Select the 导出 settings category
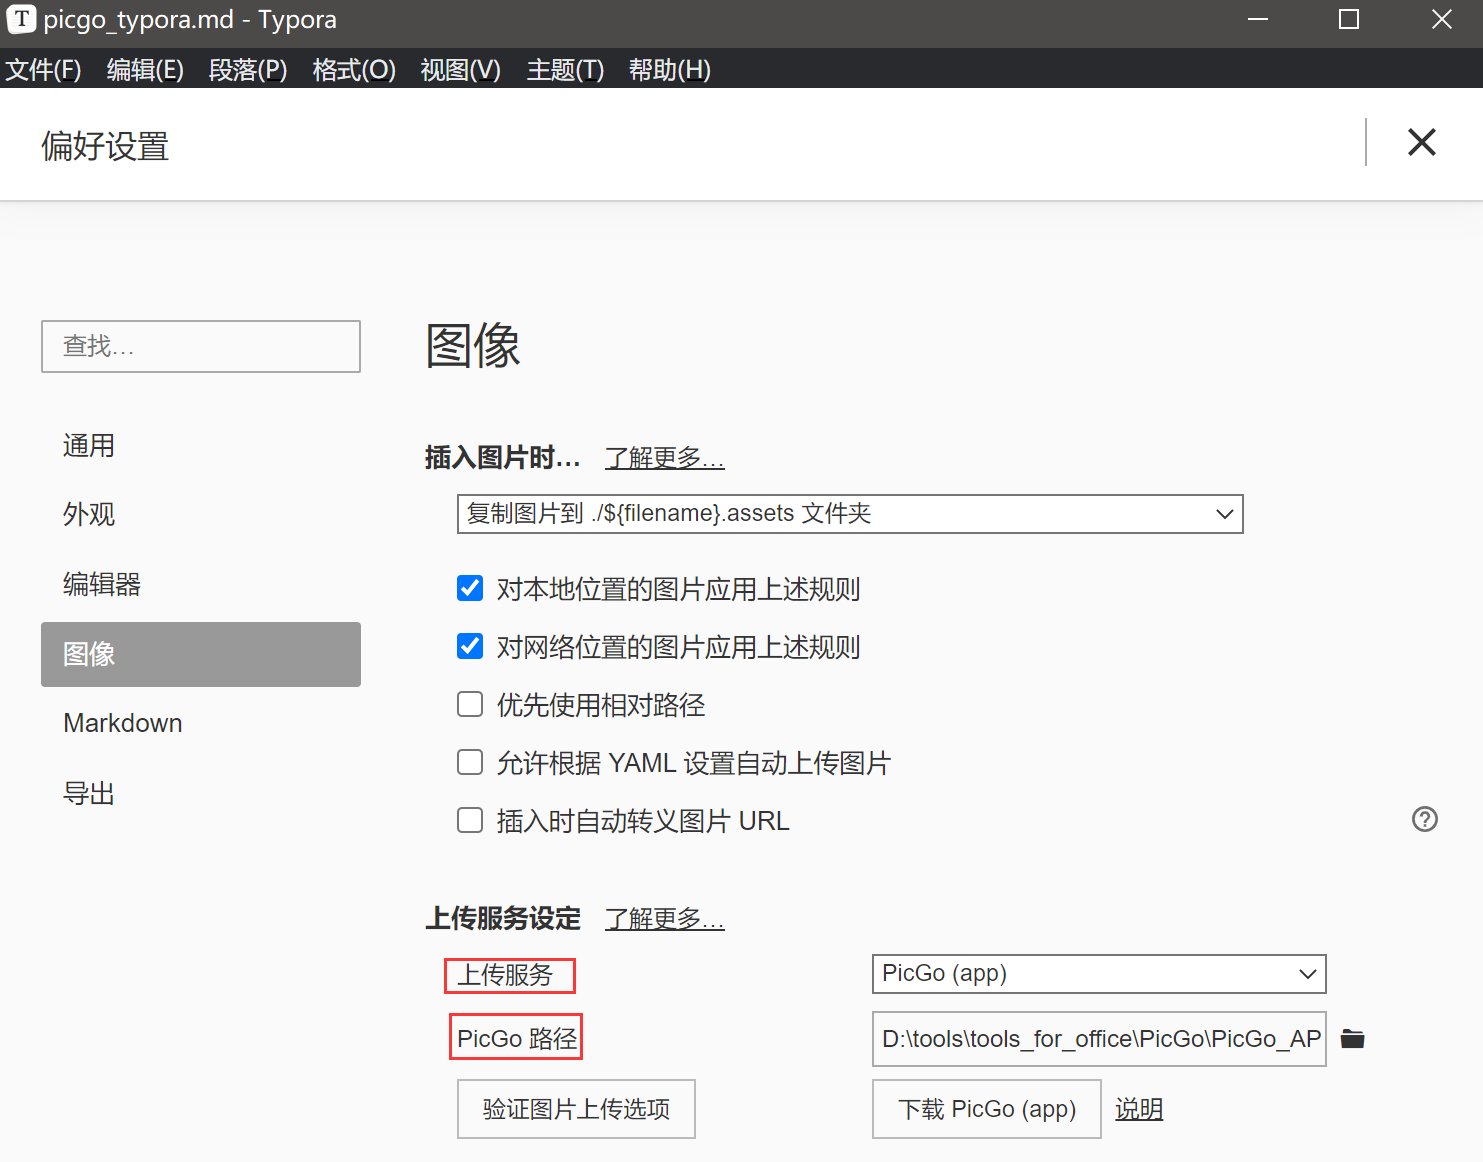The height and width of the screenshot is (1162, 1483). (x=201, y=793)
